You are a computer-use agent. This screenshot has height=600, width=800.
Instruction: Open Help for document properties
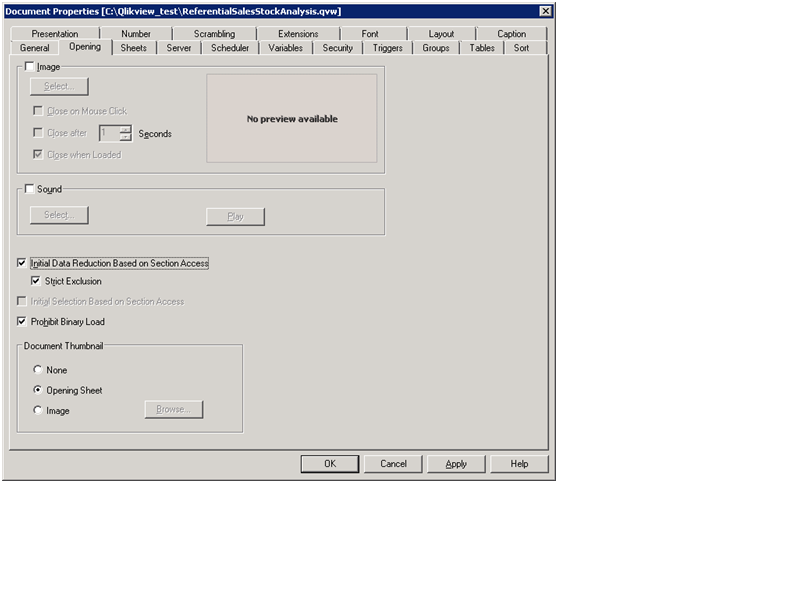coord(519,463)
